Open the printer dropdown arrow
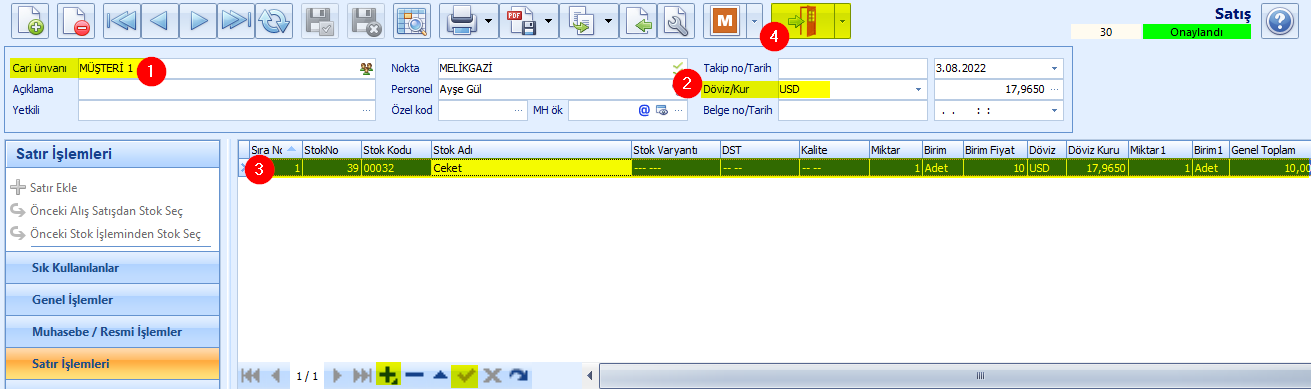The height and width of the screenshot is (389, 1311). (x=488, y=21)
